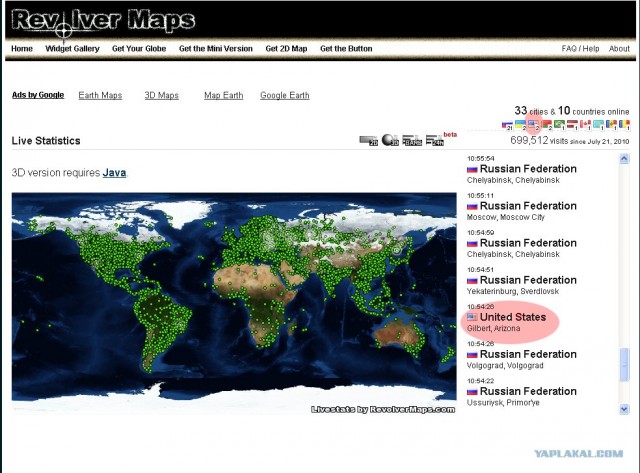Click the flag beside the 10:55:54 Chelyabinsk entry
The image size is (640, 473).
coord(472,169)
